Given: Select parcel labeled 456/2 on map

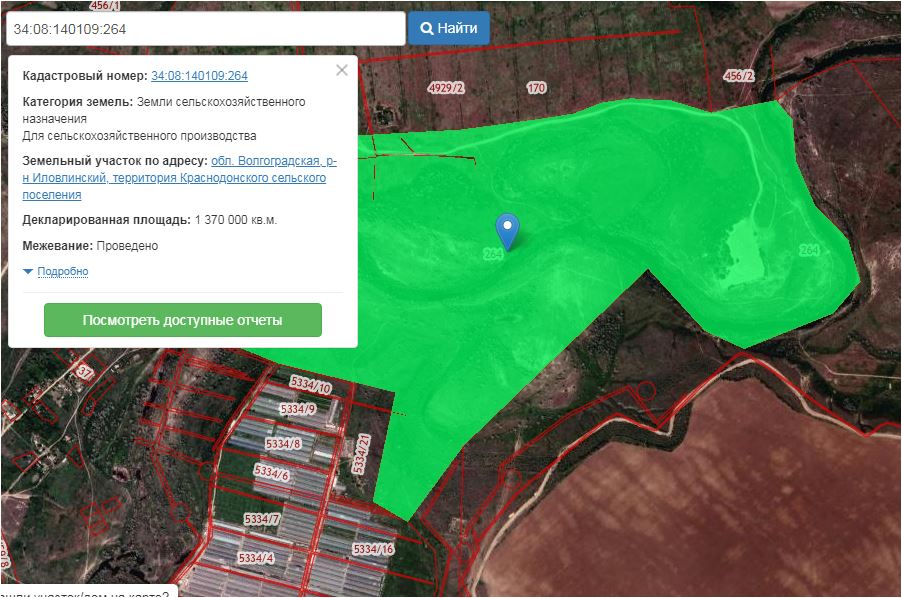Looking at the screenshot, I should click(739, 77).
